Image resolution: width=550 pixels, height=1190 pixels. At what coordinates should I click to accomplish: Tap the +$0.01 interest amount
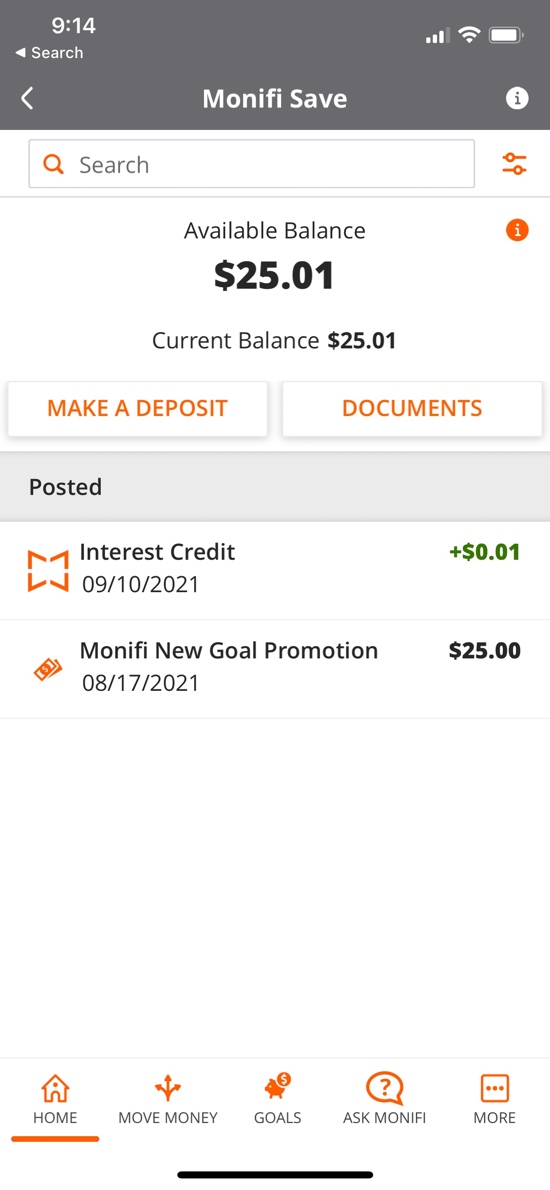click(485, 552)
